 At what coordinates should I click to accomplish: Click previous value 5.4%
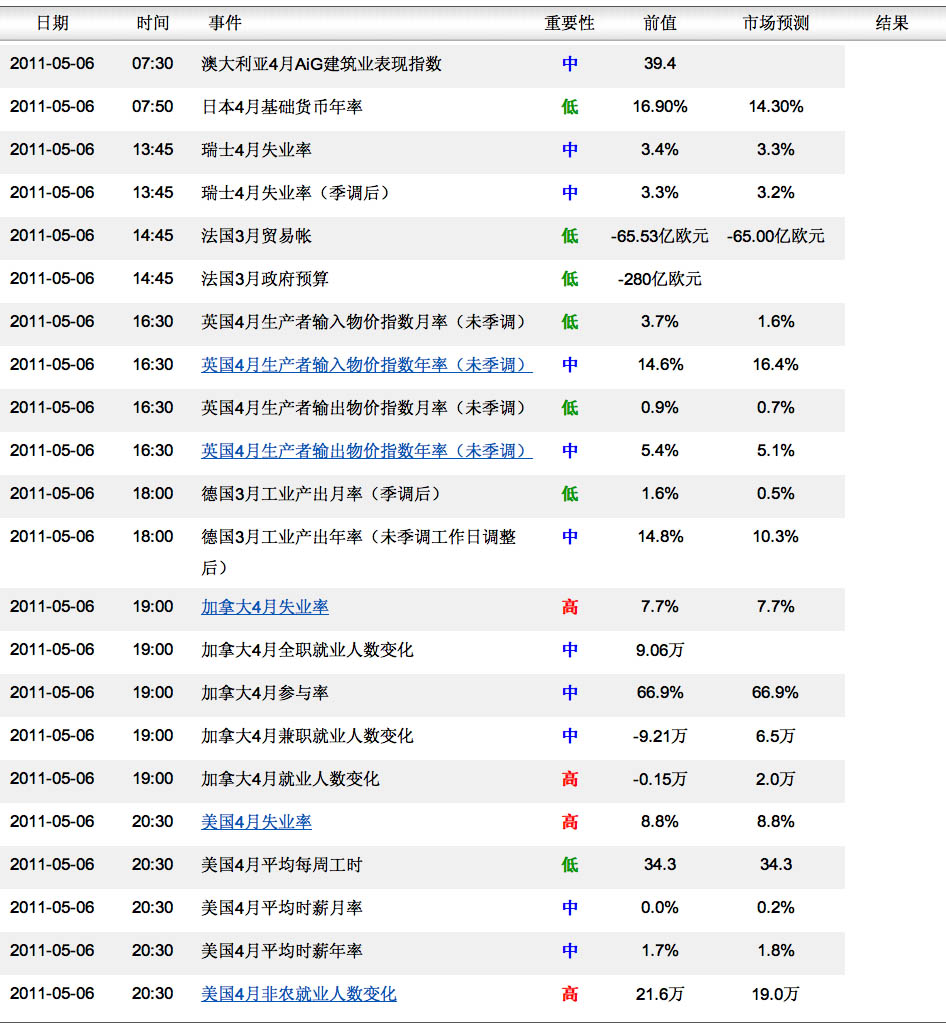[x=660, y=451]
